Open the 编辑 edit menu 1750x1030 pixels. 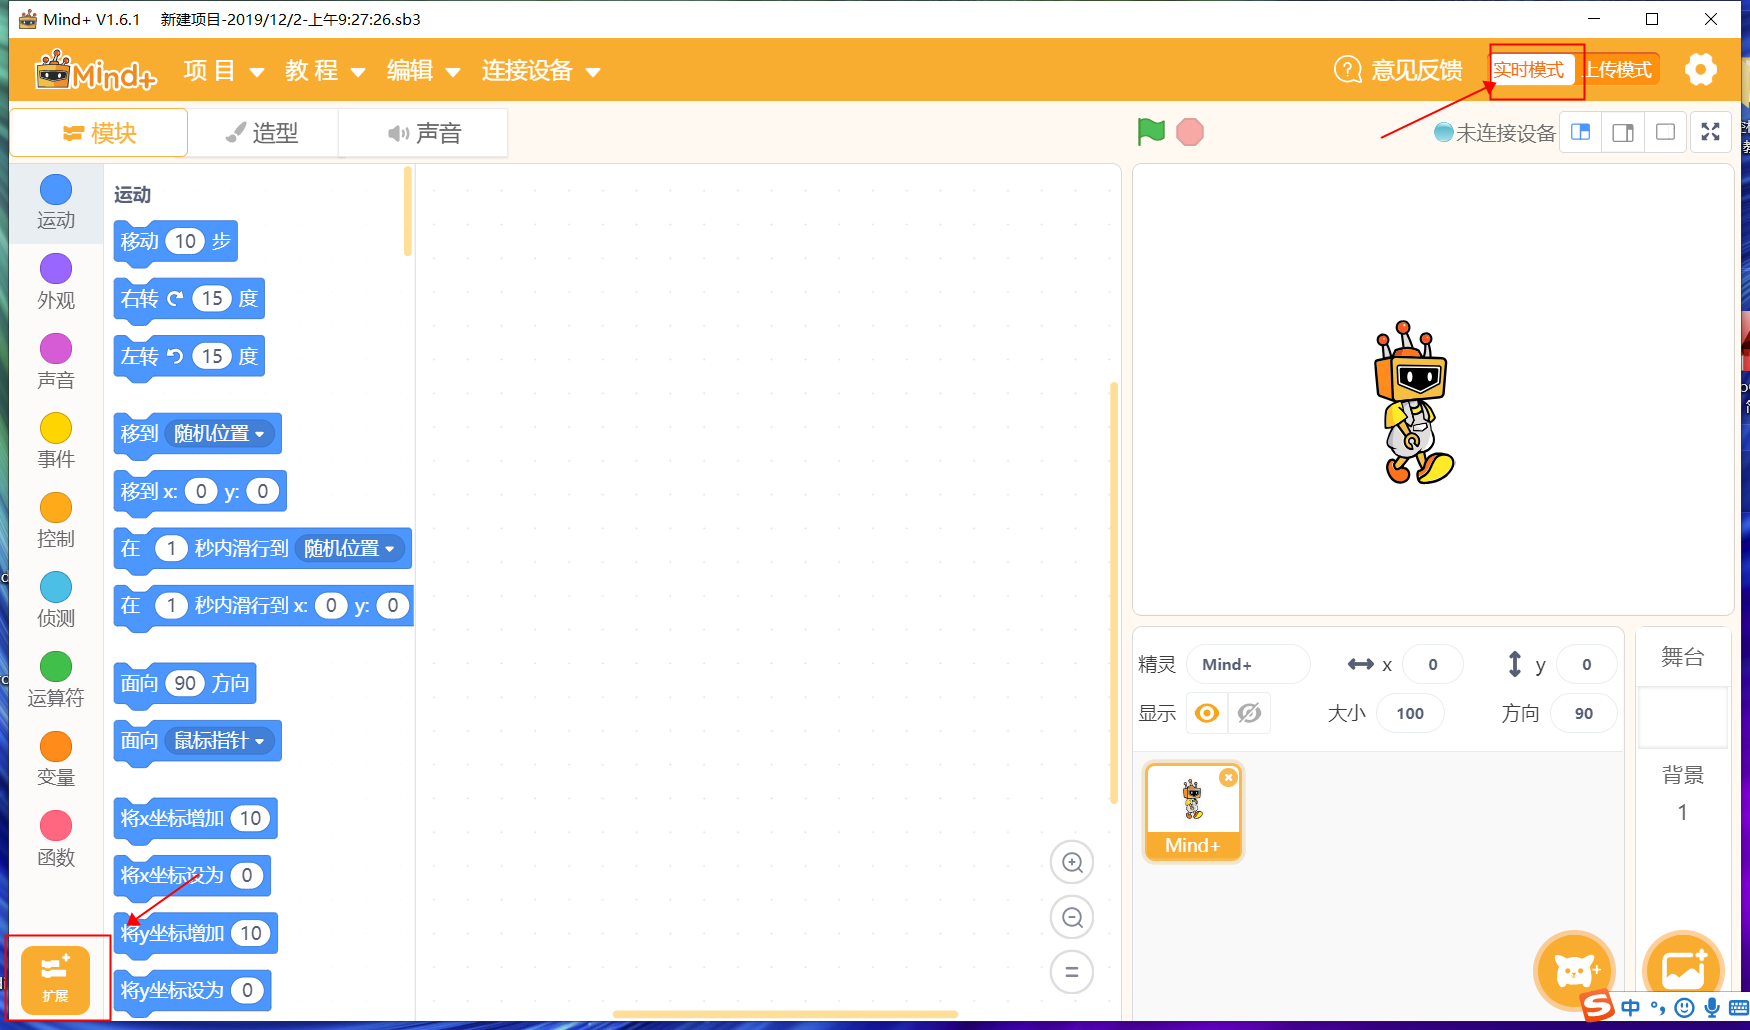pos(424,71)
